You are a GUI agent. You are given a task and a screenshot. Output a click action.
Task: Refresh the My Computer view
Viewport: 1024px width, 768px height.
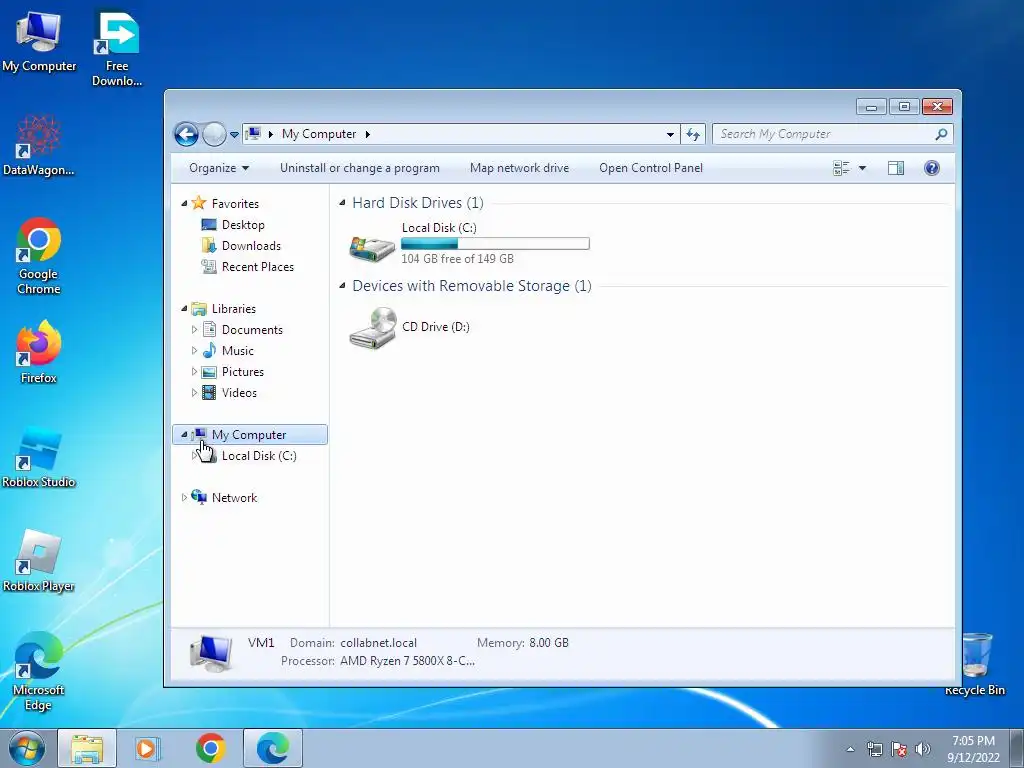point(693,135)
